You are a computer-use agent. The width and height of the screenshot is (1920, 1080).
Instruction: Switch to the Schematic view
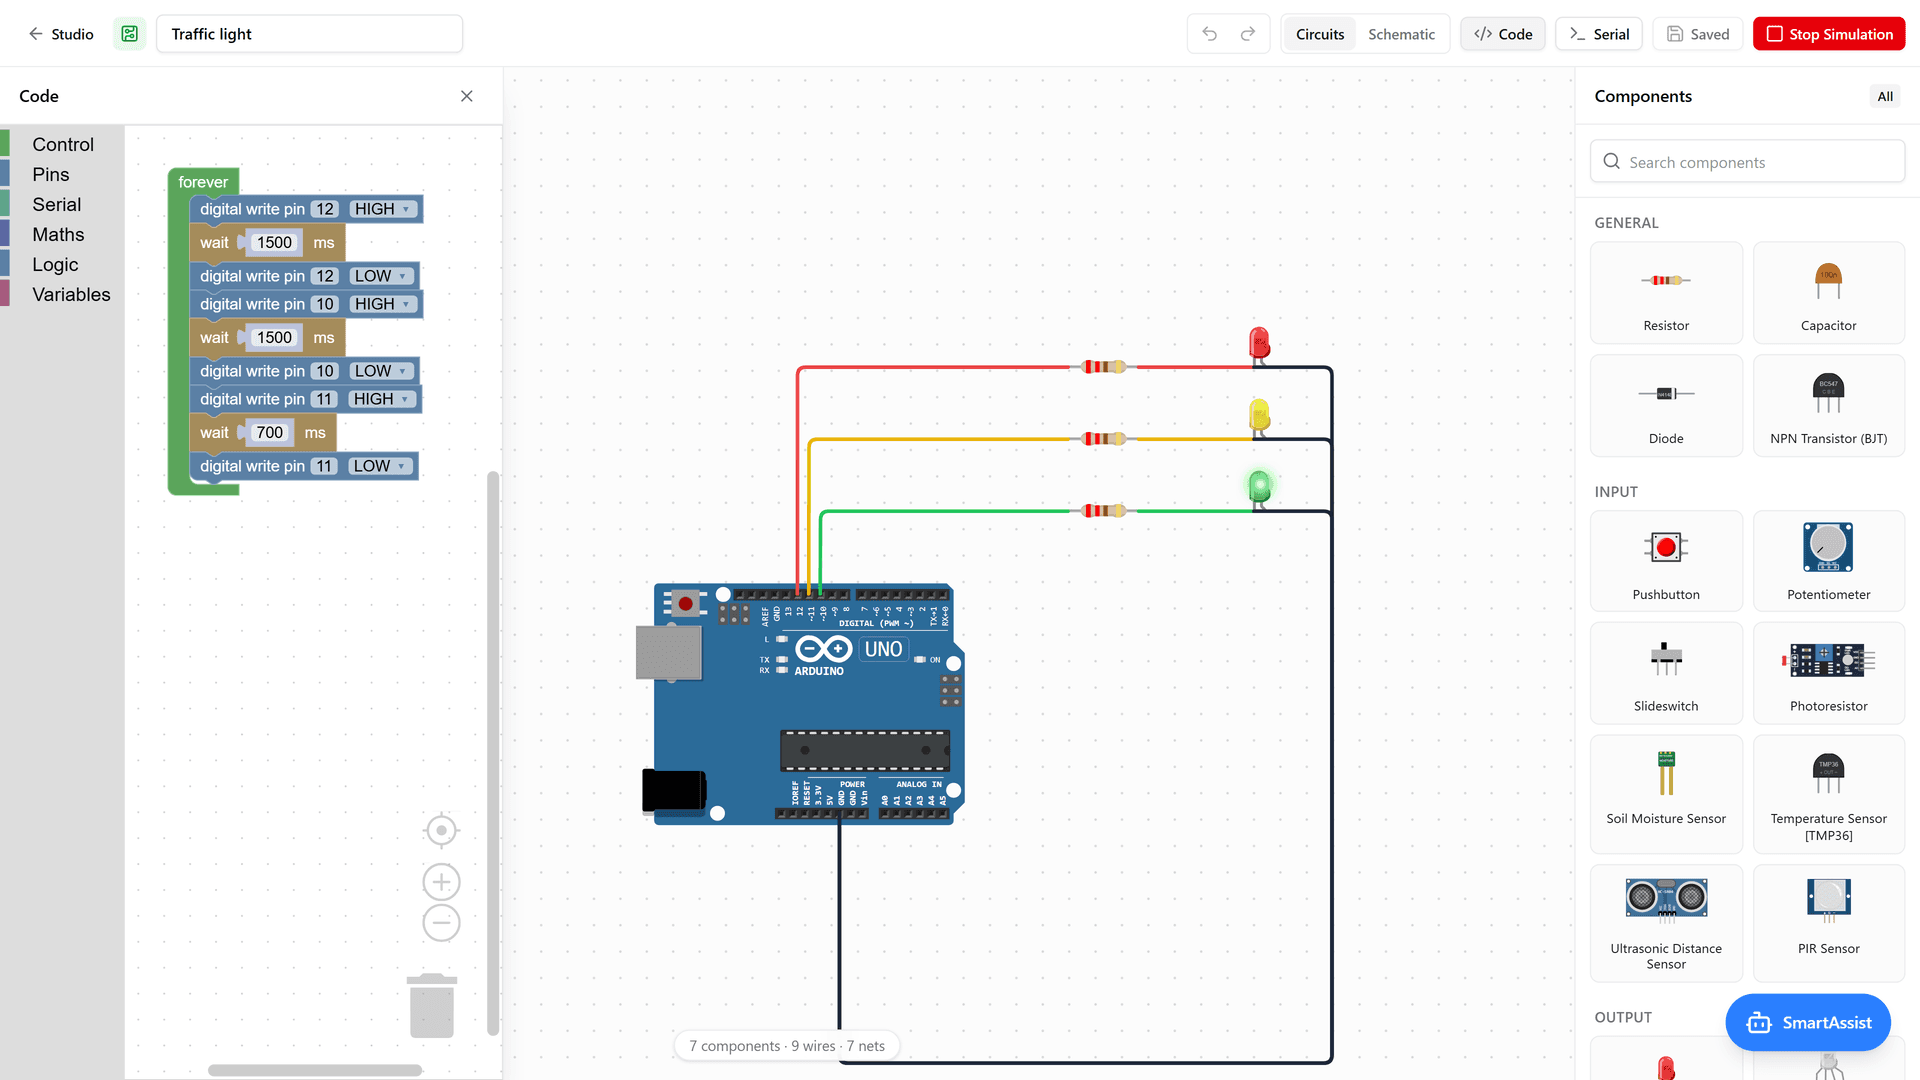tap(1401, 34)
